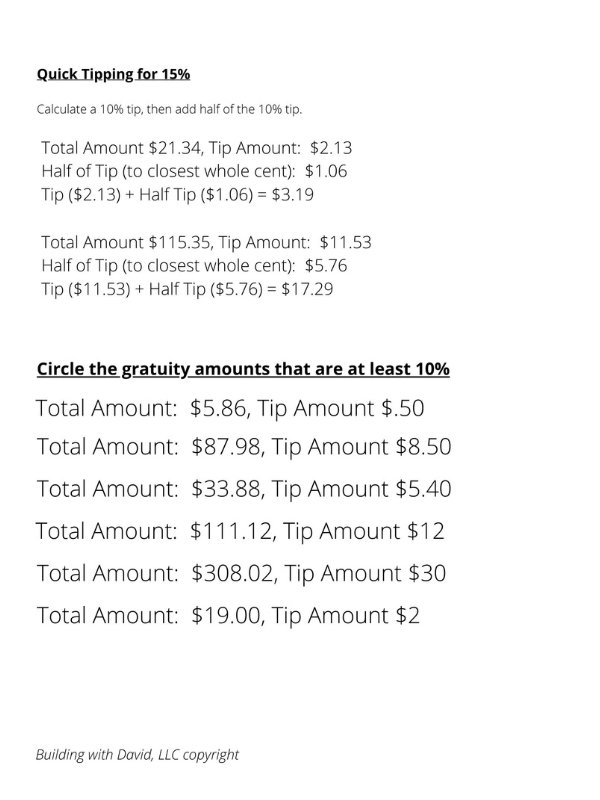Click the line ending in $17.29

pos(187,289)
